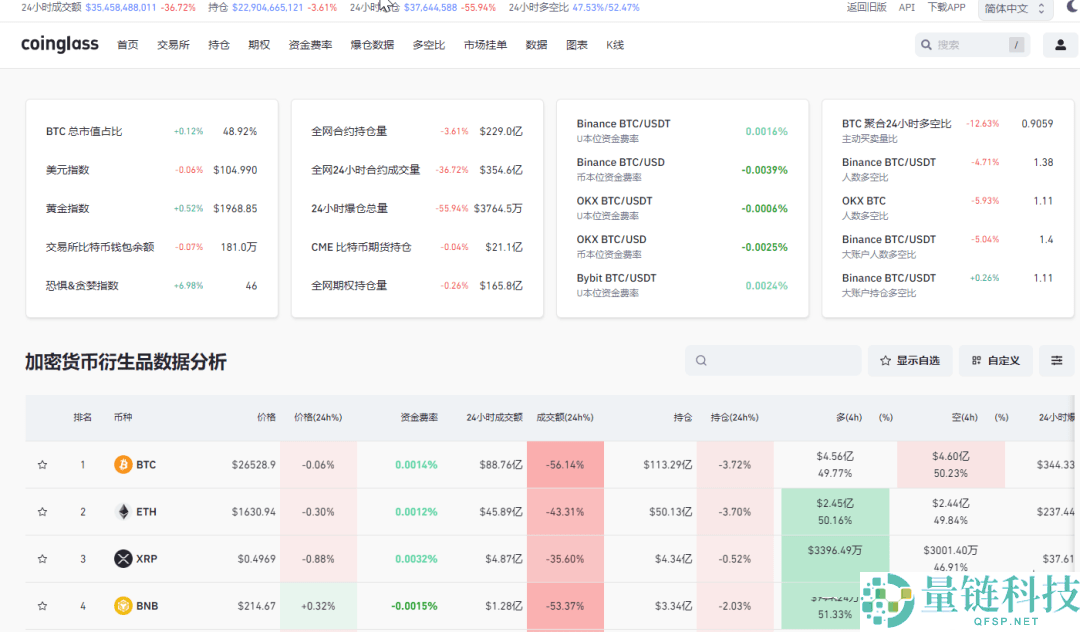Screen dimensions: 1080x632
Task: Open the column filter icon beside 自定义
Action: tap(1057, 360)
